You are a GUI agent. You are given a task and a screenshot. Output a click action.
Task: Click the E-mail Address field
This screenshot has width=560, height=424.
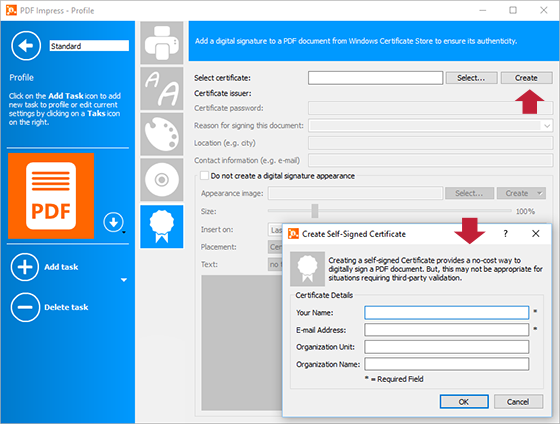coord(446,330)
